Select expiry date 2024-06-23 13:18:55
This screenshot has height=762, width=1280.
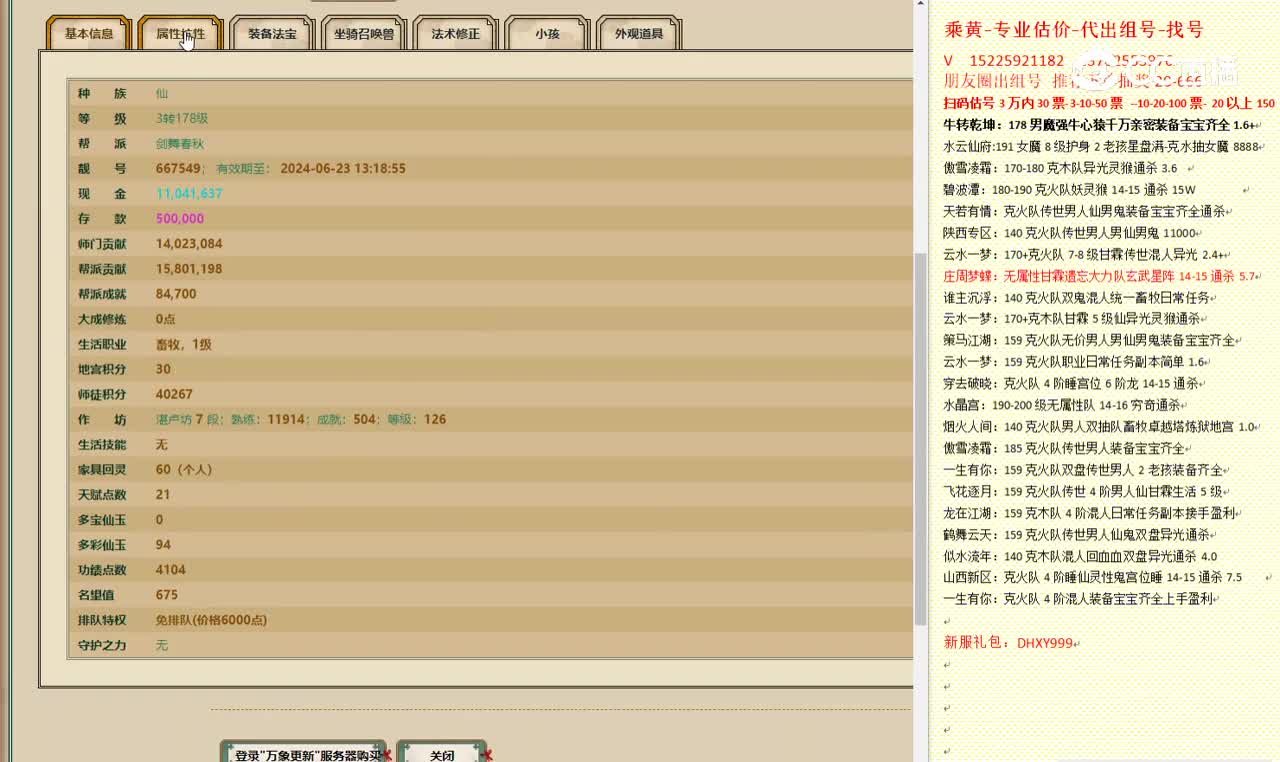(343, 168)
